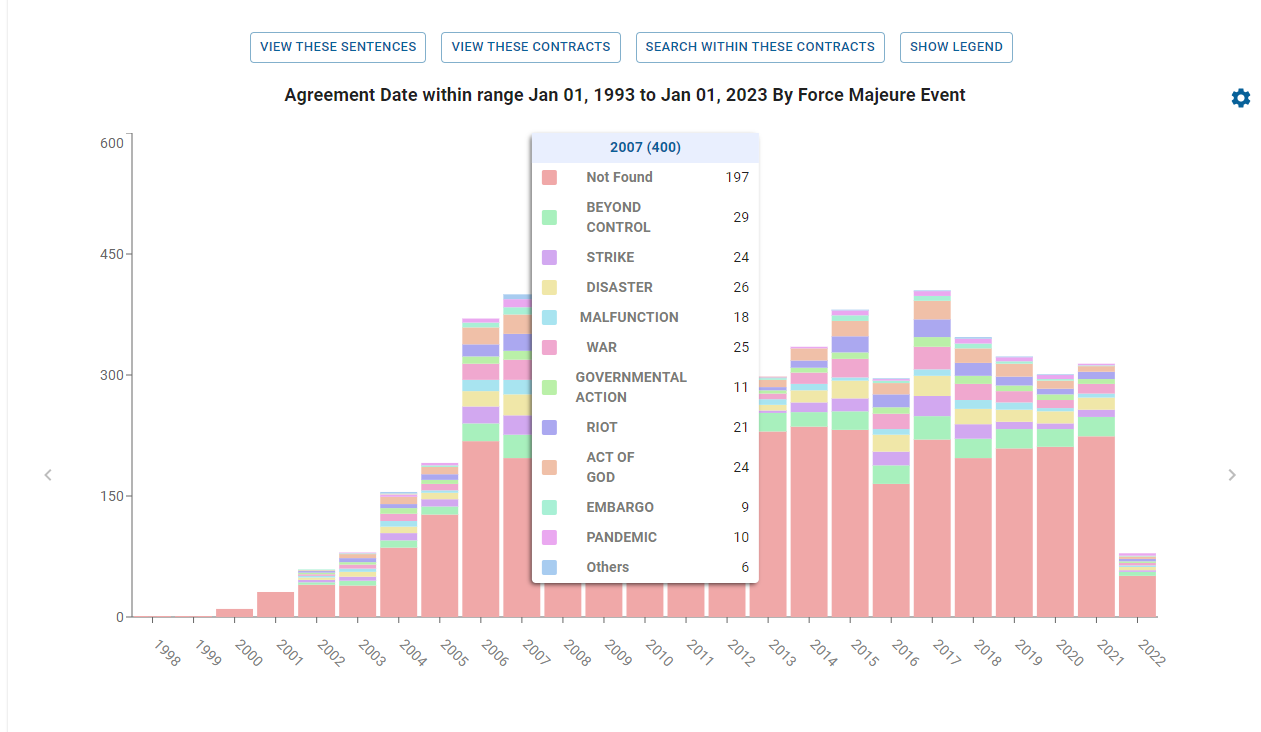This screenshot has width=1261, height=732.
Task: Click the y-axis value "150"
Action: pos(112,496)
